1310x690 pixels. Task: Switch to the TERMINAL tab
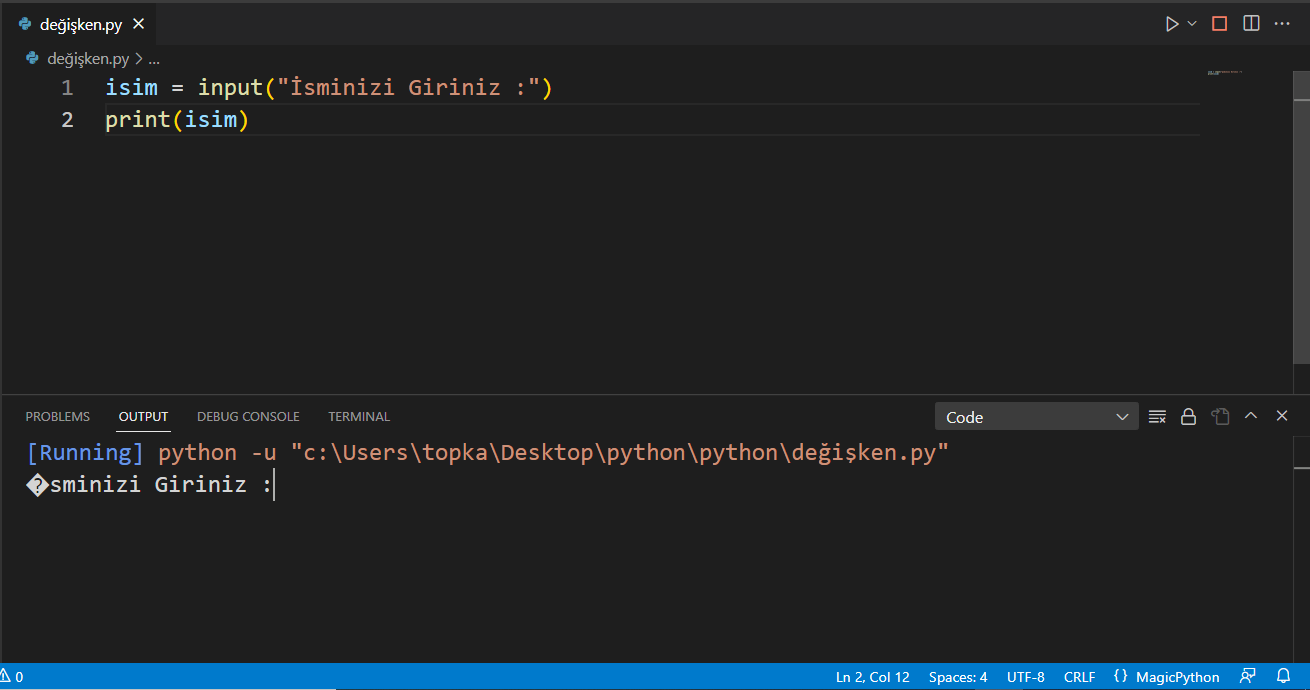pyautogui.click(x=359, y=416)
